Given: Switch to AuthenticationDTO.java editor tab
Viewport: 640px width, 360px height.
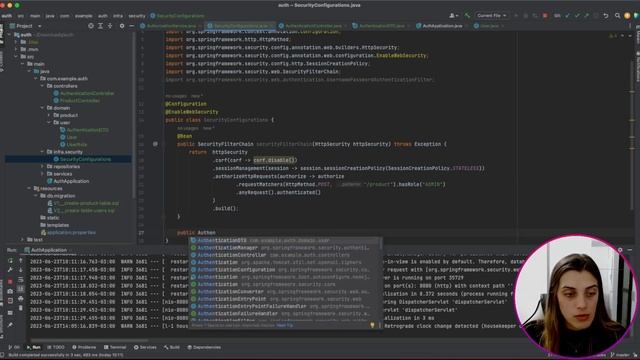Looking at the screenshot, I should pos(379,26).
